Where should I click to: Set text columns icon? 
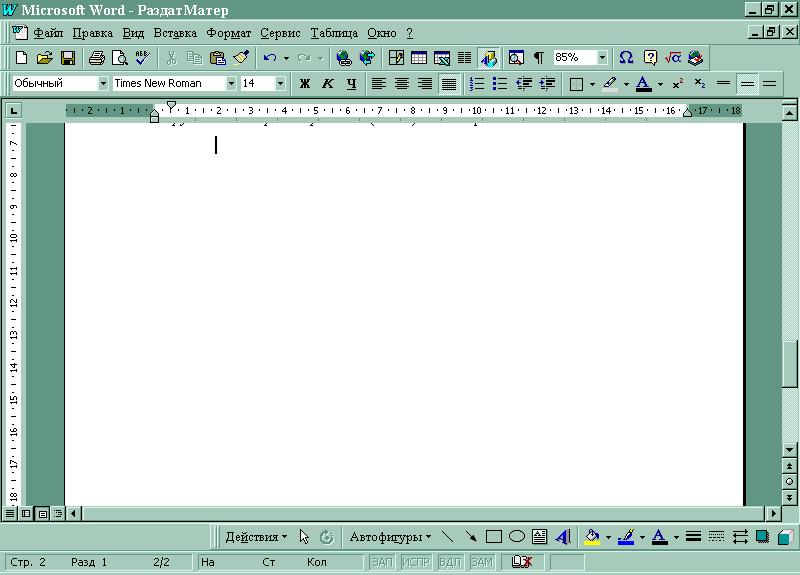(464, 58)
